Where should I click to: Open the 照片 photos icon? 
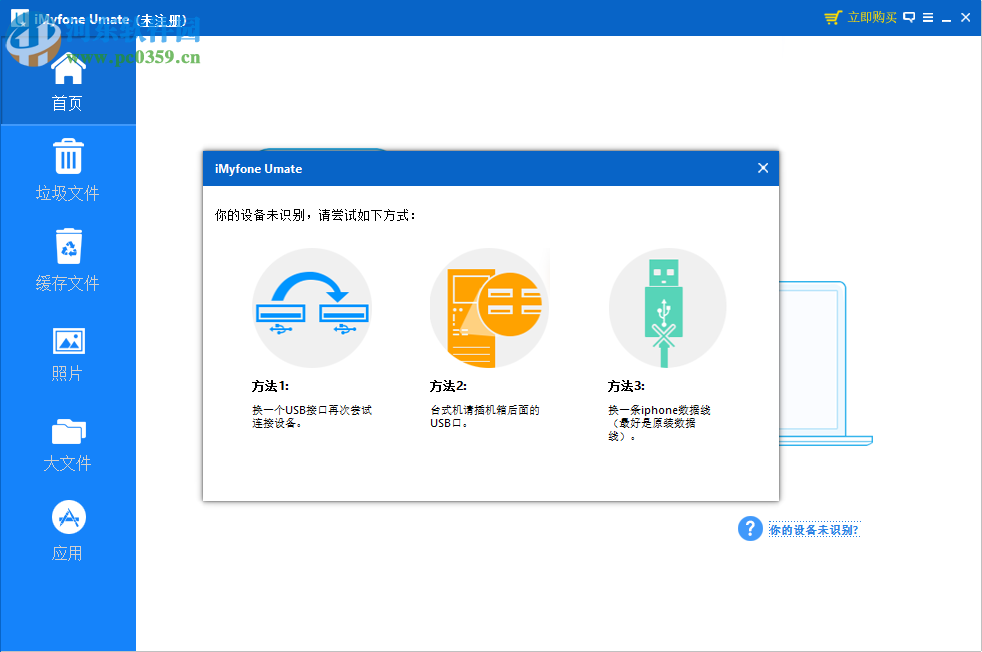click(67, 340)
